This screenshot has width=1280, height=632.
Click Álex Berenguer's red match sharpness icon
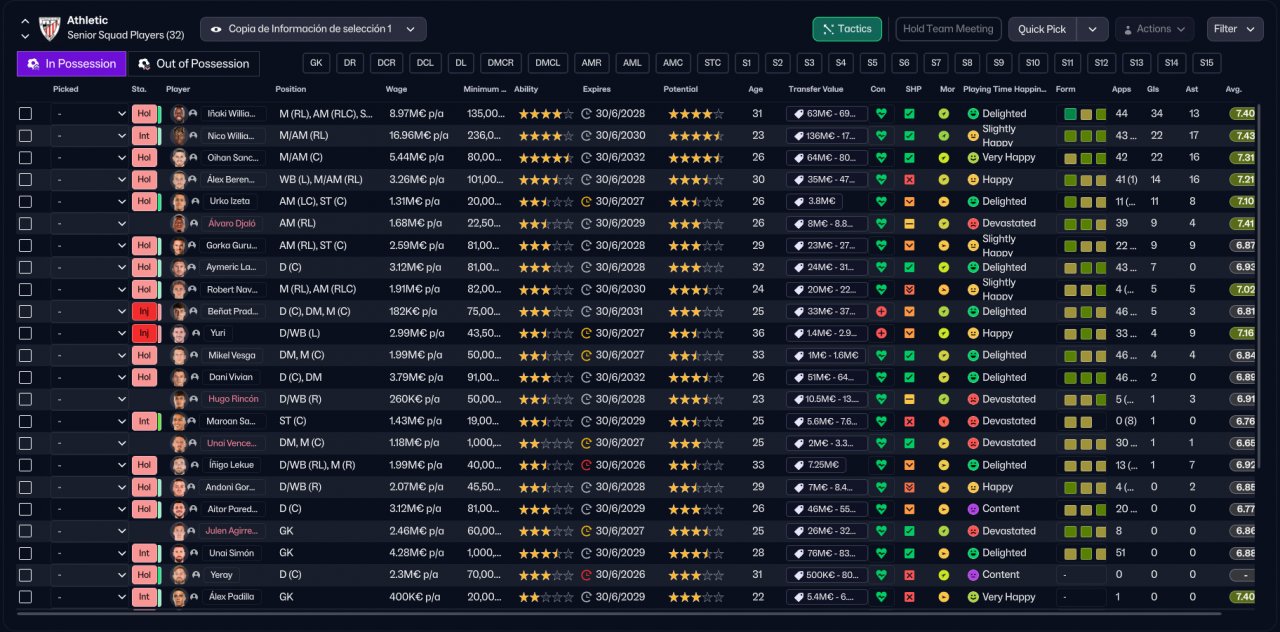[x=909, y=180]
